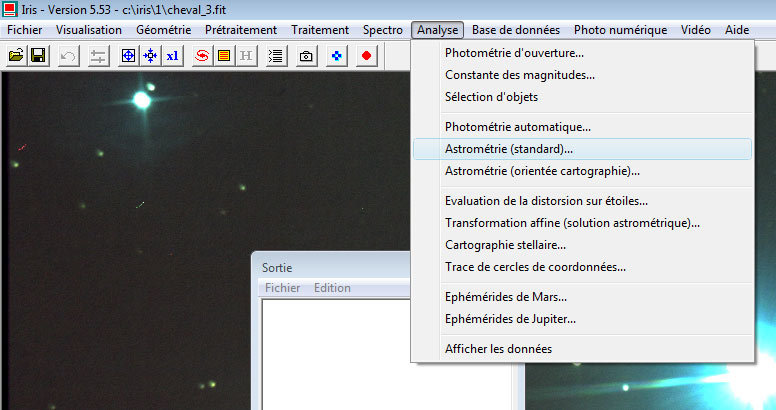This screenshot has height=410, width=776.
Task: Click the blue crosshair target icon
Action: click(128, 55)
